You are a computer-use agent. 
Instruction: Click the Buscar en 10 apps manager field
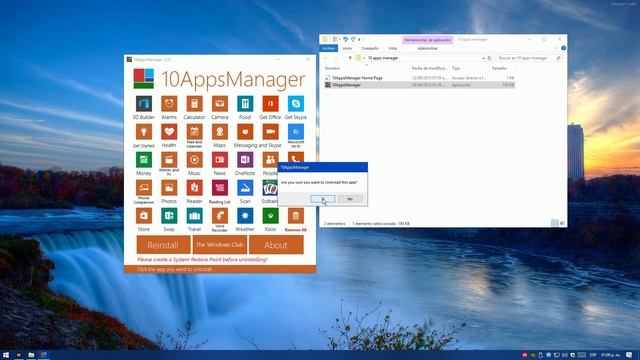tap(529, 58)
